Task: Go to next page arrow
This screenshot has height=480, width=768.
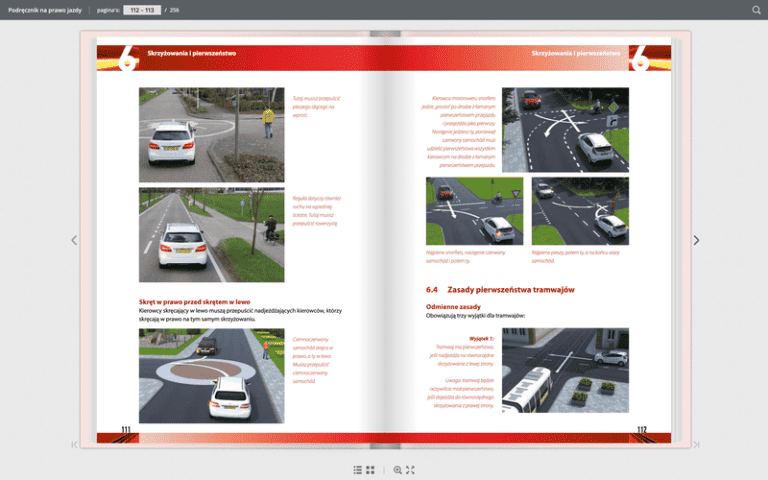Action: 696,240
